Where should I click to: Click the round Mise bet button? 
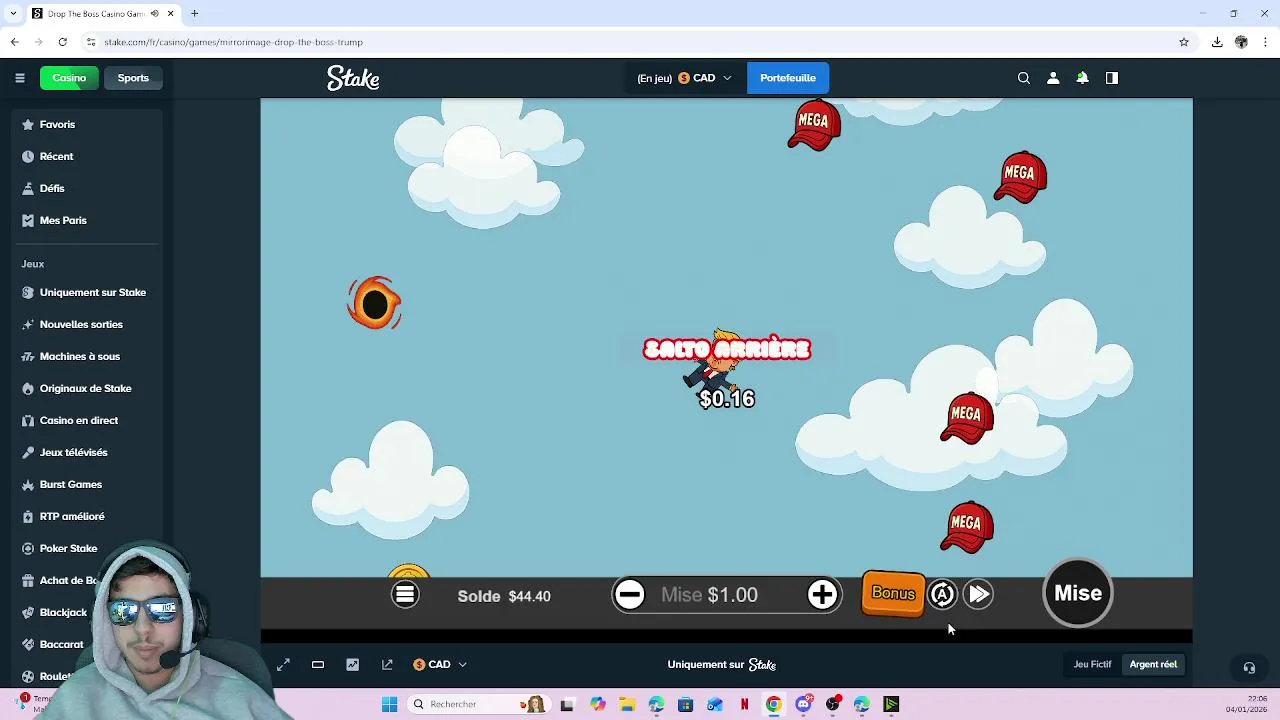tap(1078, 594)
